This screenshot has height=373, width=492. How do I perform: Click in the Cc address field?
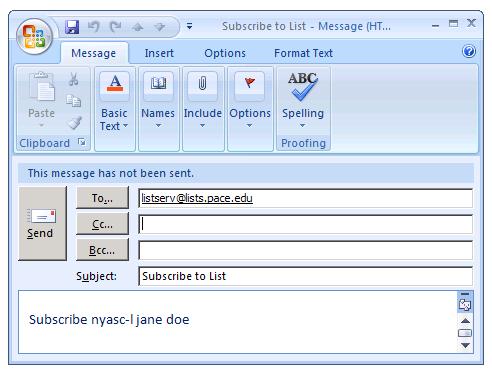pos(305,224)
